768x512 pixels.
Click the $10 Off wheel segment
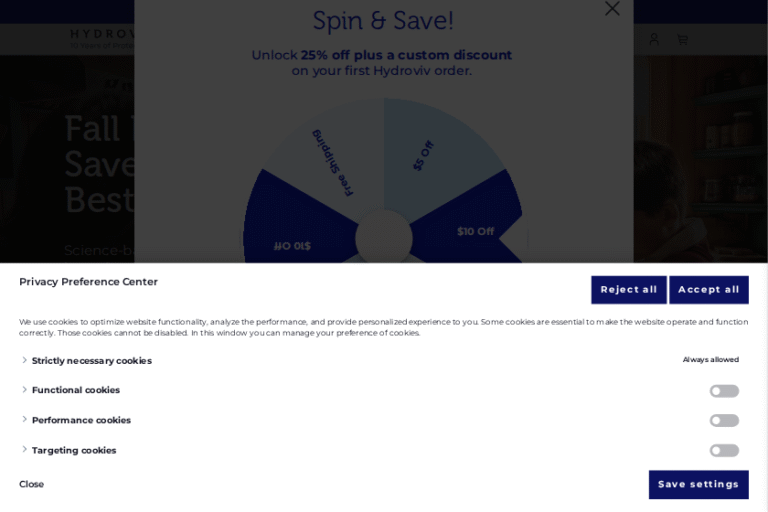click(x=475, y=230)
